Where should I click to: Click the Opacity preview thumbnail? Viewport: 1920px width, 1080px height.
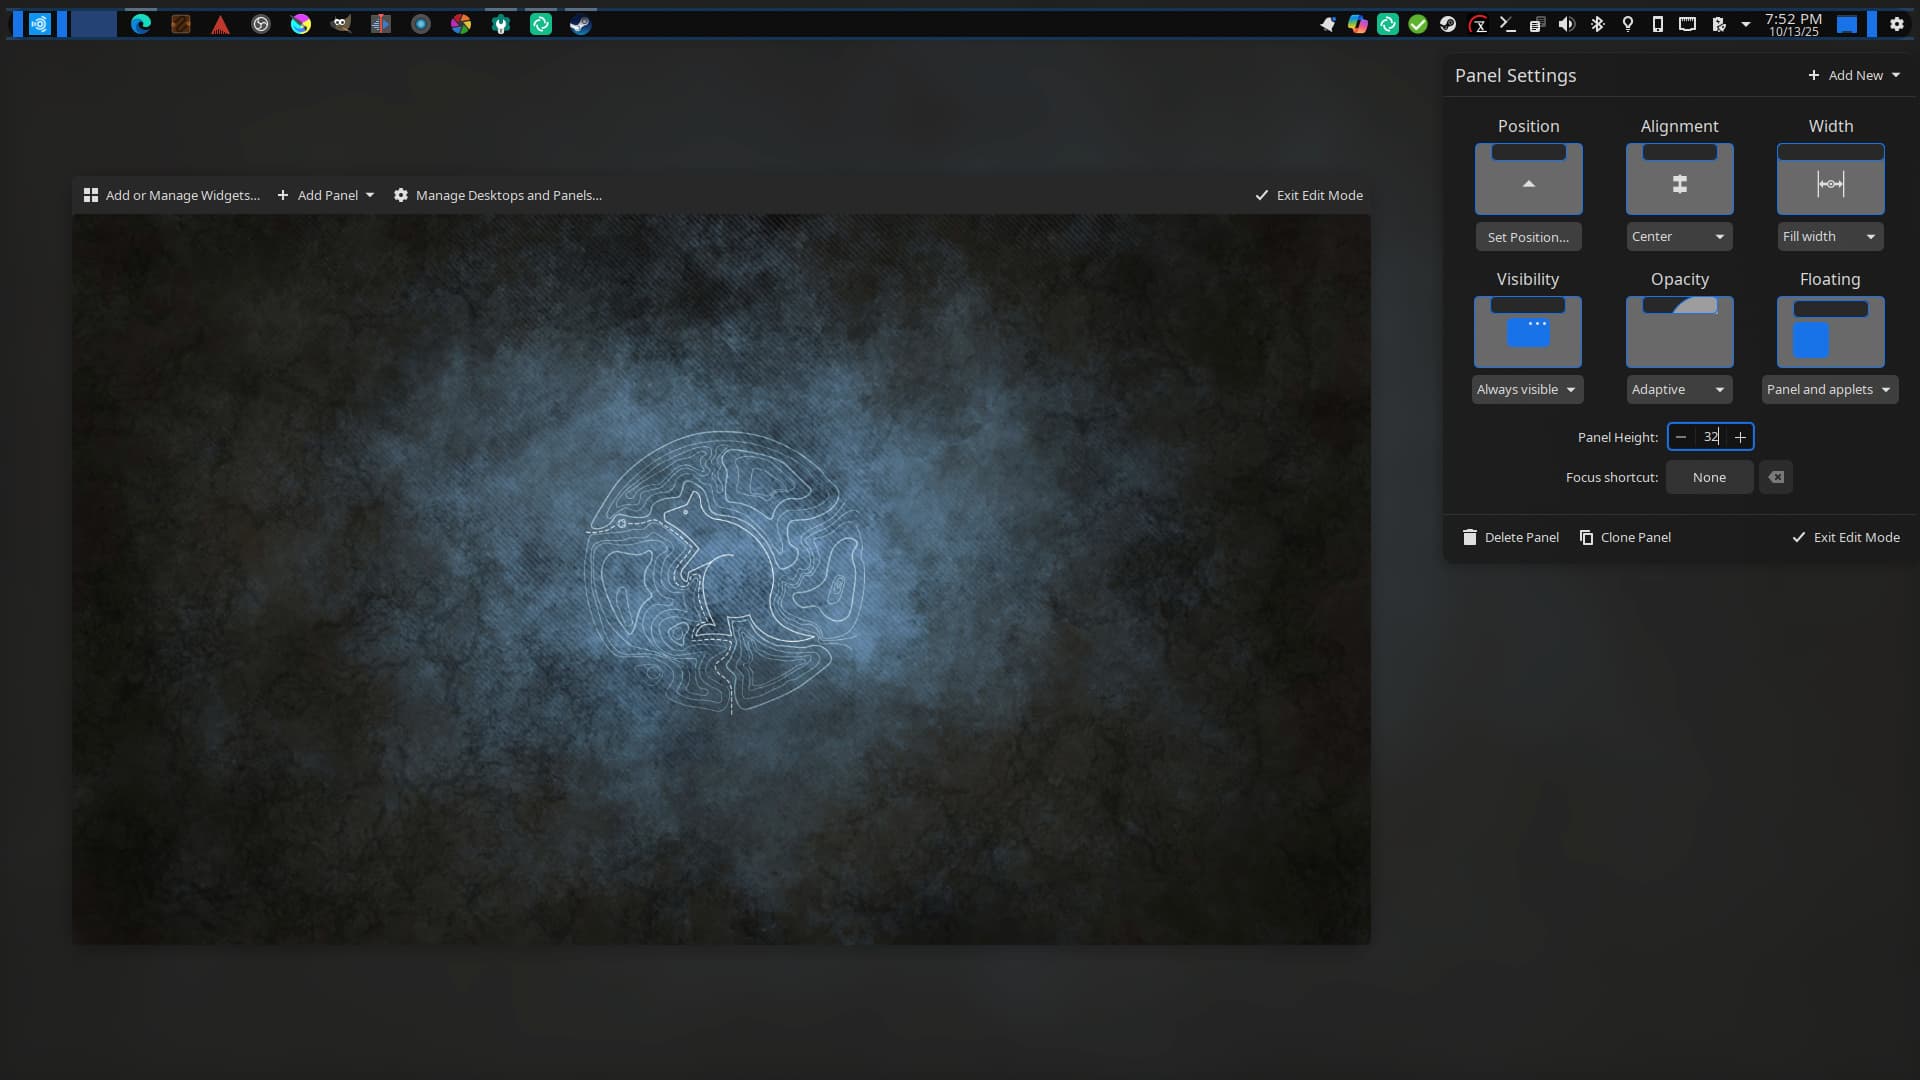[1679, 332]
